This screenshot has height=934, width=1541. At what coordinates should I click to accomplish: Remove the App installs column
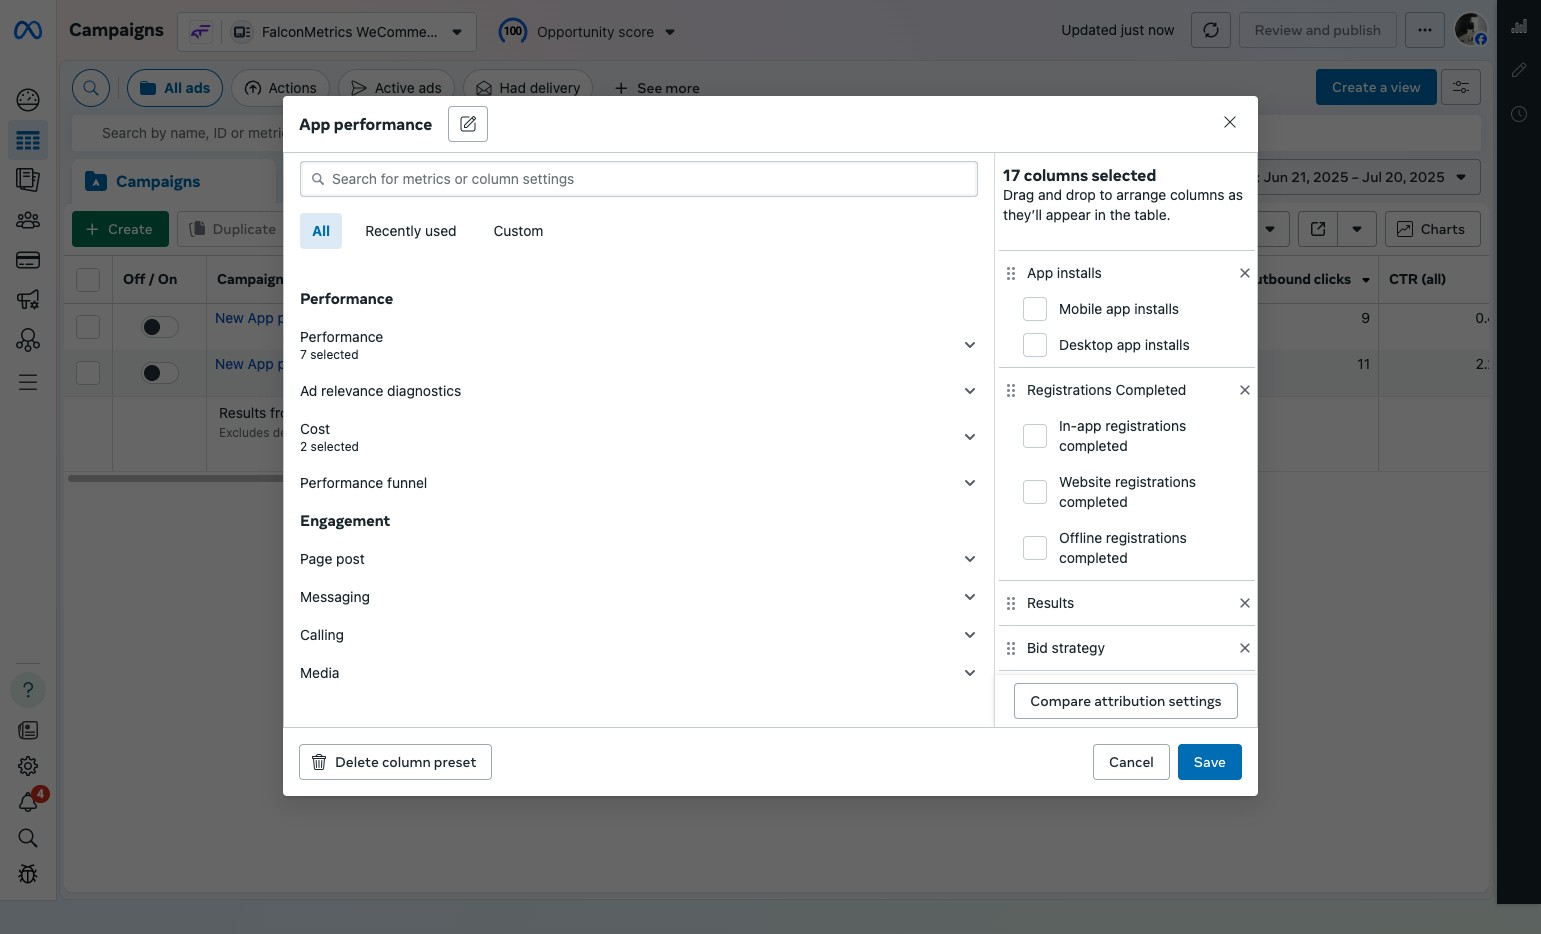click(1244, 273)
